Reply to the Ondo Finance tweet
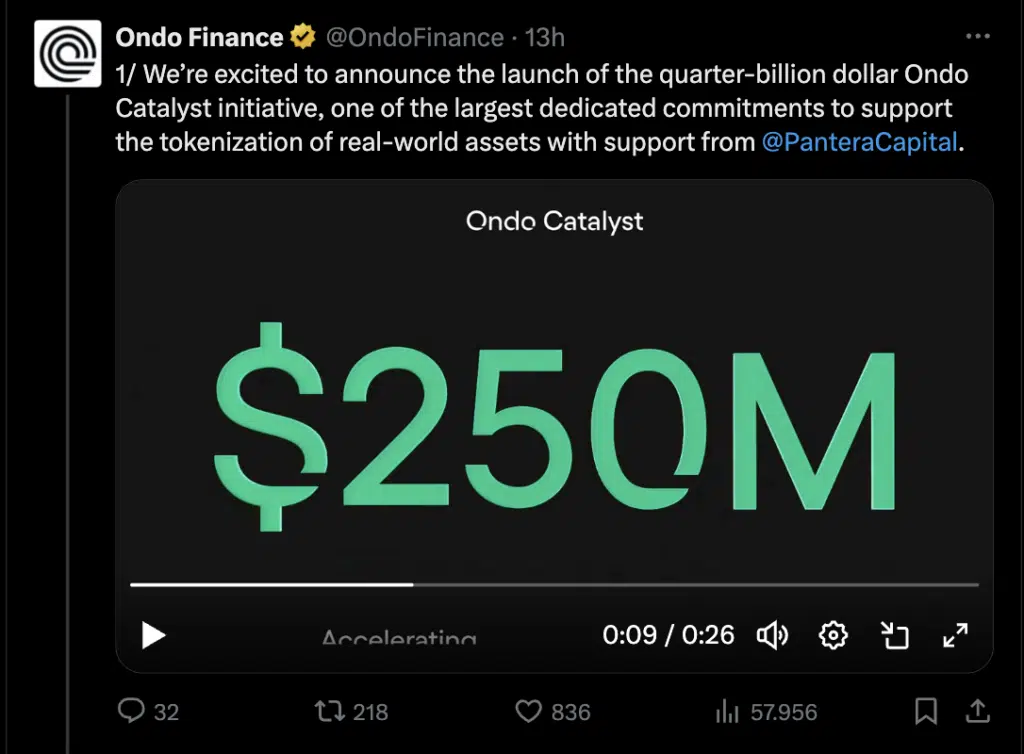This screenshot has width=1024, height=754. point(133,711)
